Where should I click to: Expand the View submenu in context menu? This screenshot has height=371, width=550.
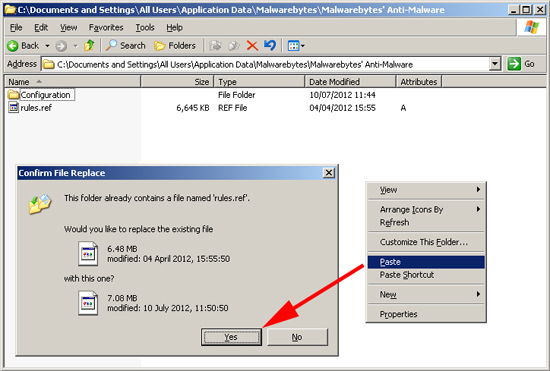(x=478, y=189)
